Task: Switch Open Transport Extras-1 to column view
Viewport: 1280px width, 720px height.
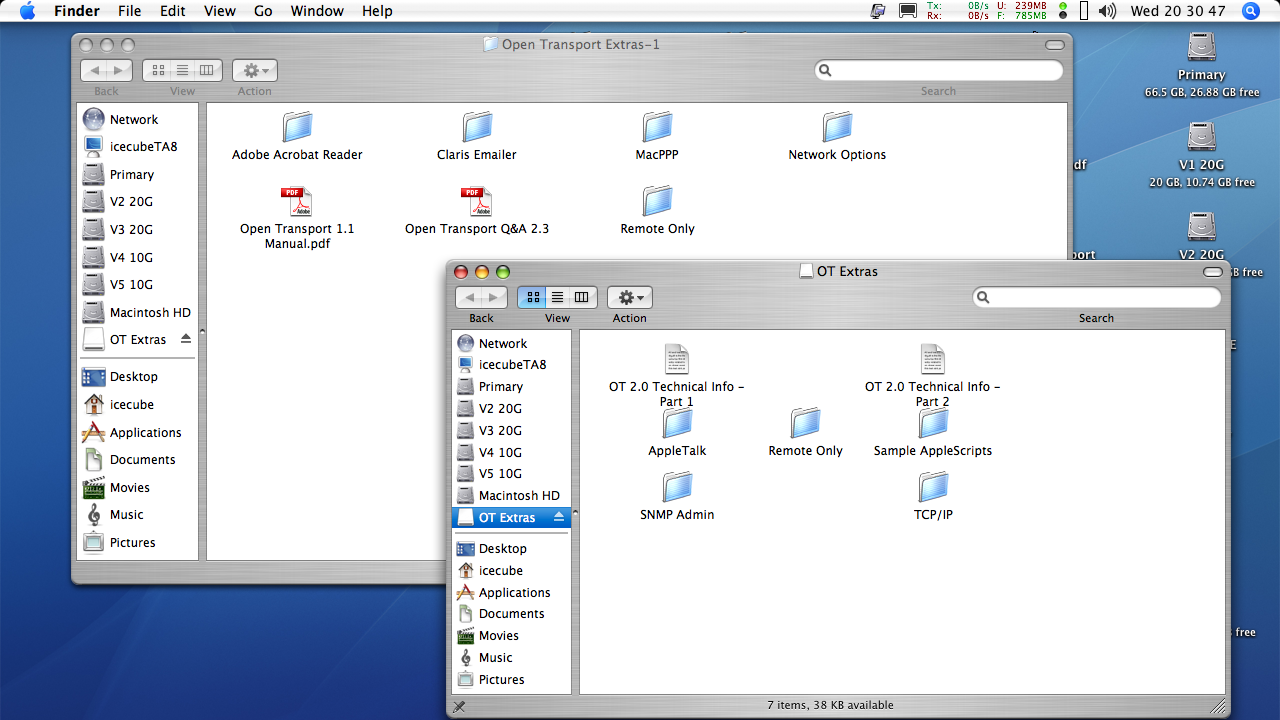Action: [x=208, y=70]
